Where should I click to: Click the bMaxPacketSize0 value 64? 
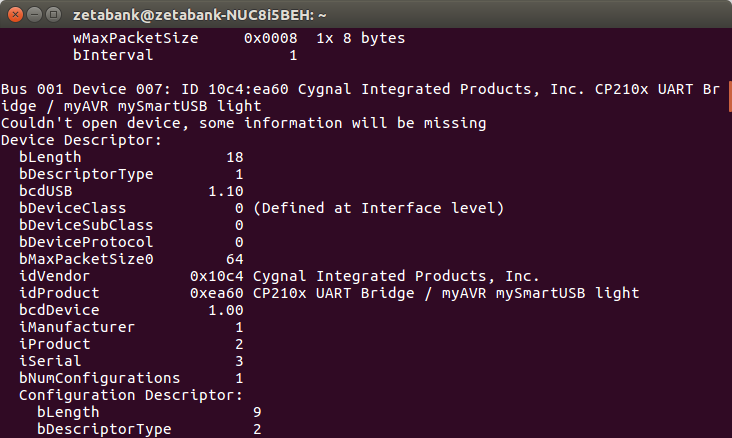click(234, 259)
